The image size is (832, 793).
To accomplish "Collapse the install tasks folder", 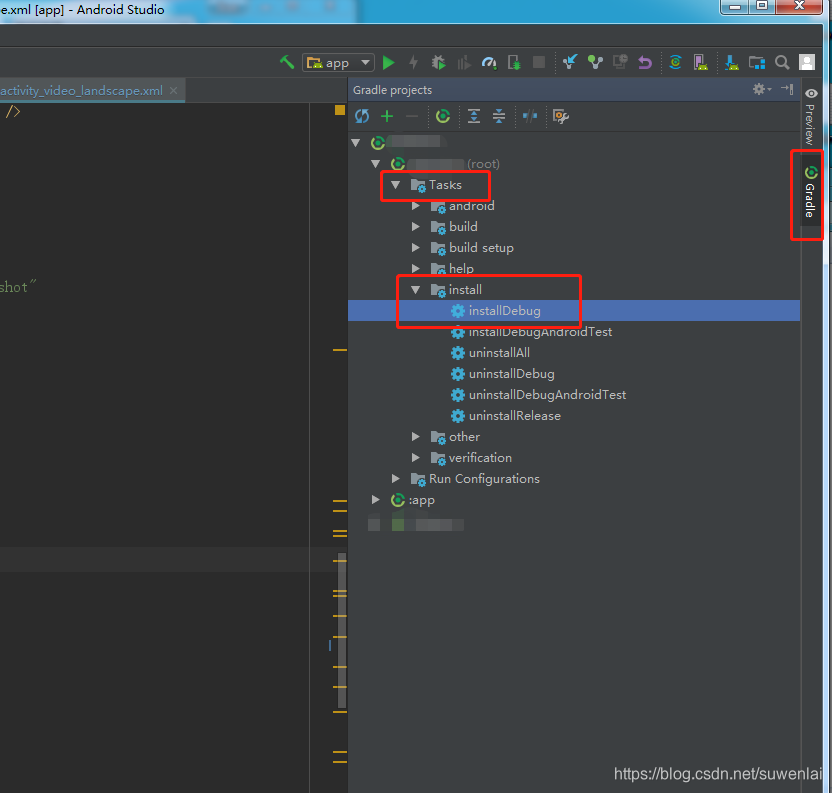I will pos(416,290).
